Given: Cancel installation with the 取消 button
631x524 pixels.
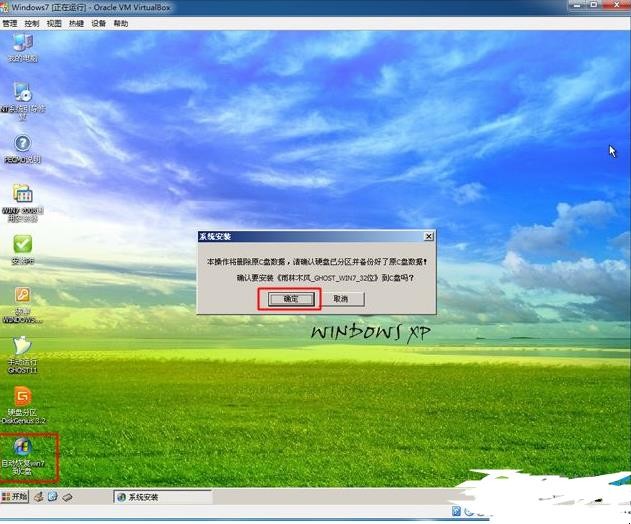Looking at the screenshot, I should tap(340, 299).
